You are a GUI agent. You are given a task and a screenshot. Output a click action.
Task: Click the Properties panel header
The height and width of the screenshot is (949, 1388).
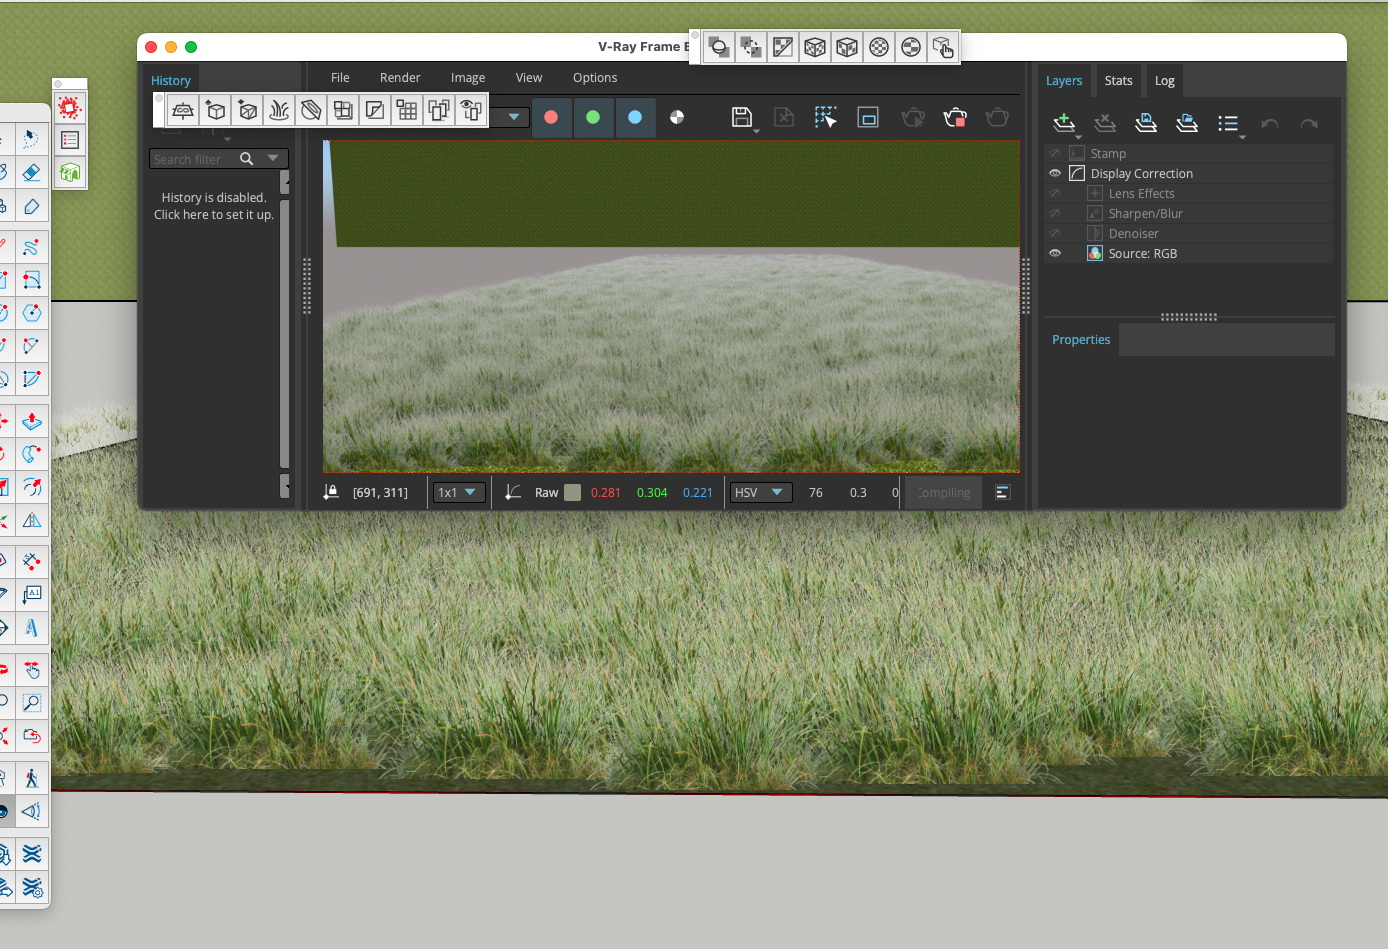1081,339
